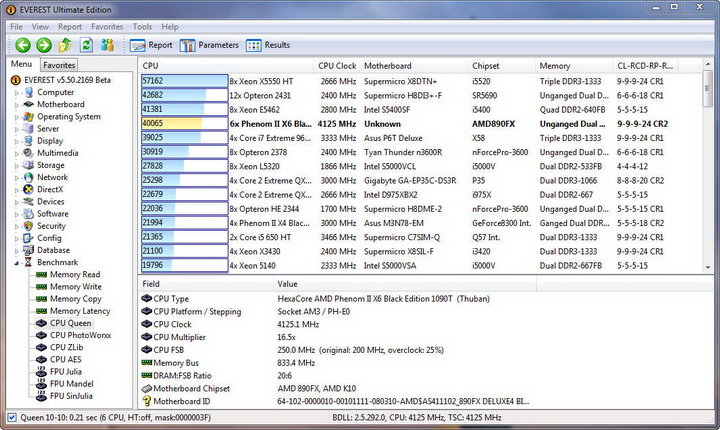This screenshot has width=720, height=430.
Task: Expand the Computer tree node
Action: point(17,93)
